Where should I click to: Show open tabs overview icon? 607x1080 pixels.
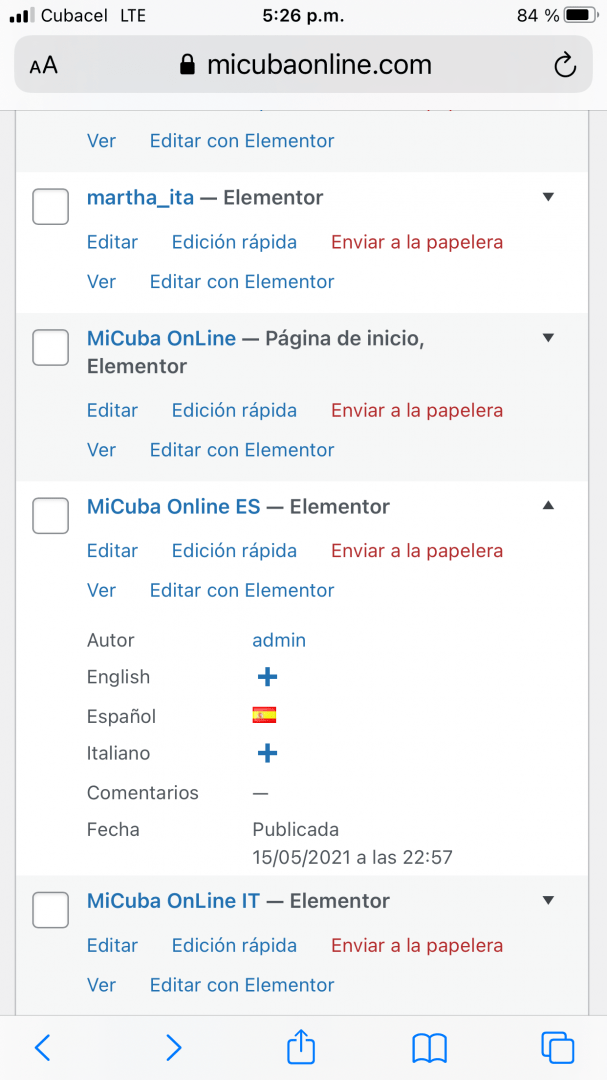558,1048
